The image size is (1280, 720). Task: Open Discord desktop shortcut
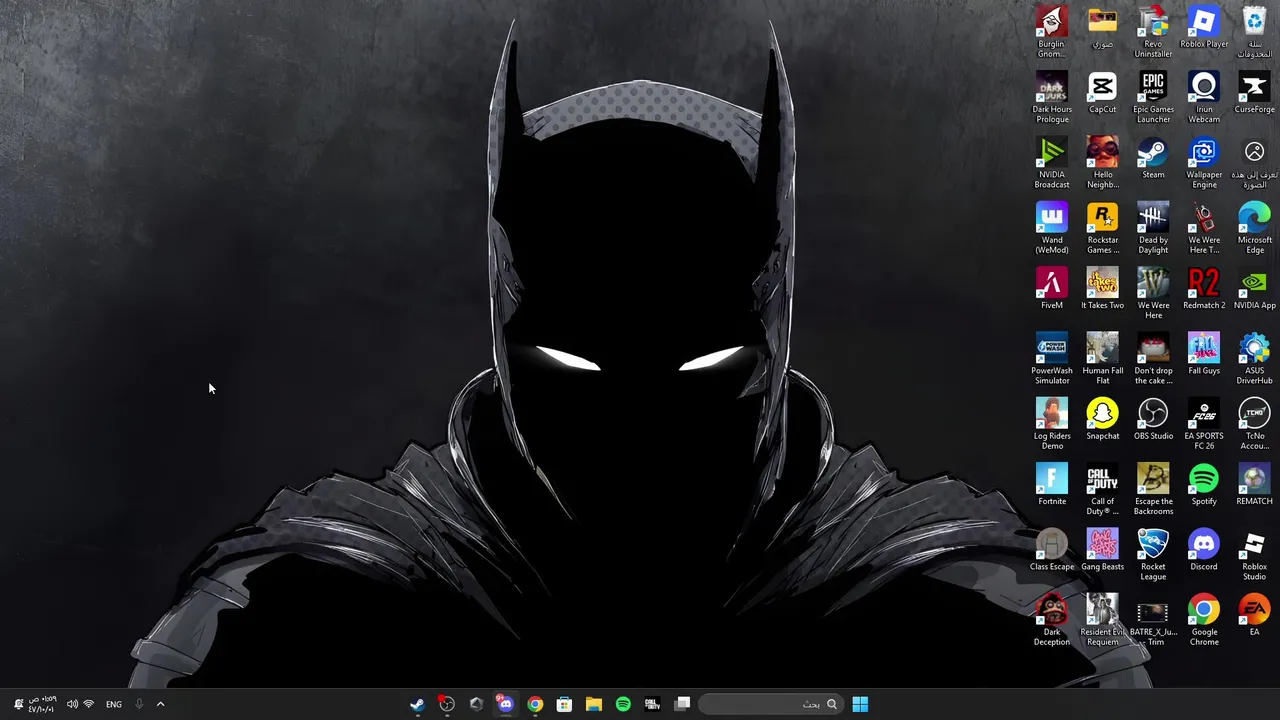tap(1204, 550)
